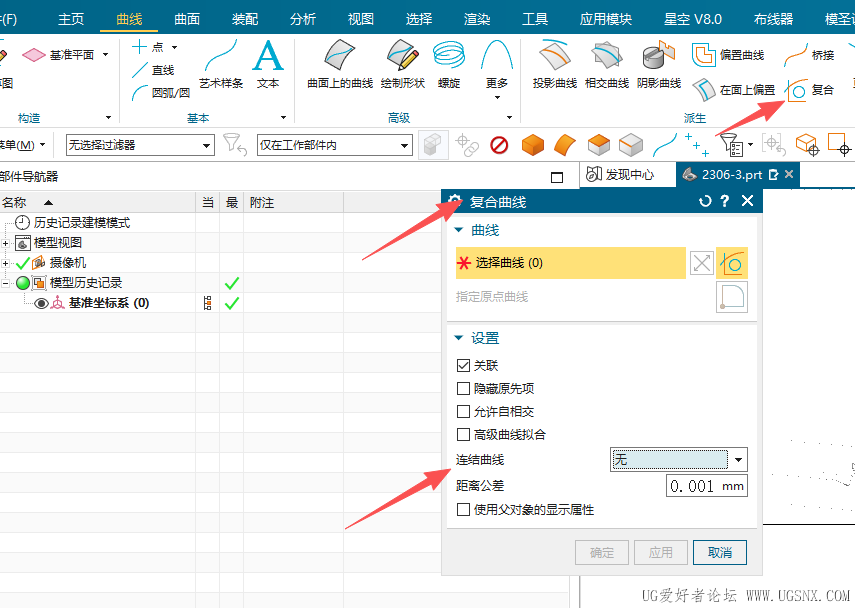This screenshot has height=608, width=855.
Task: Collapse the 模型历史记录 tree node
Action: [5, 284]
